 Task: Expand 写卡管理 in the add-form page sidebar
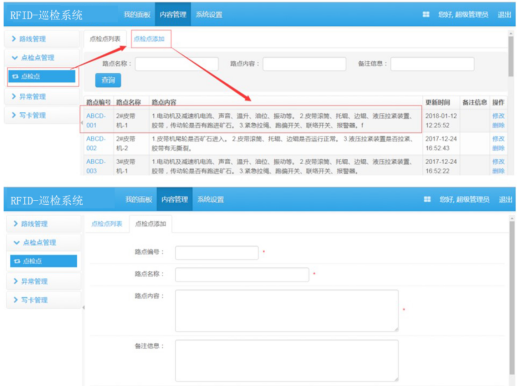43,300
